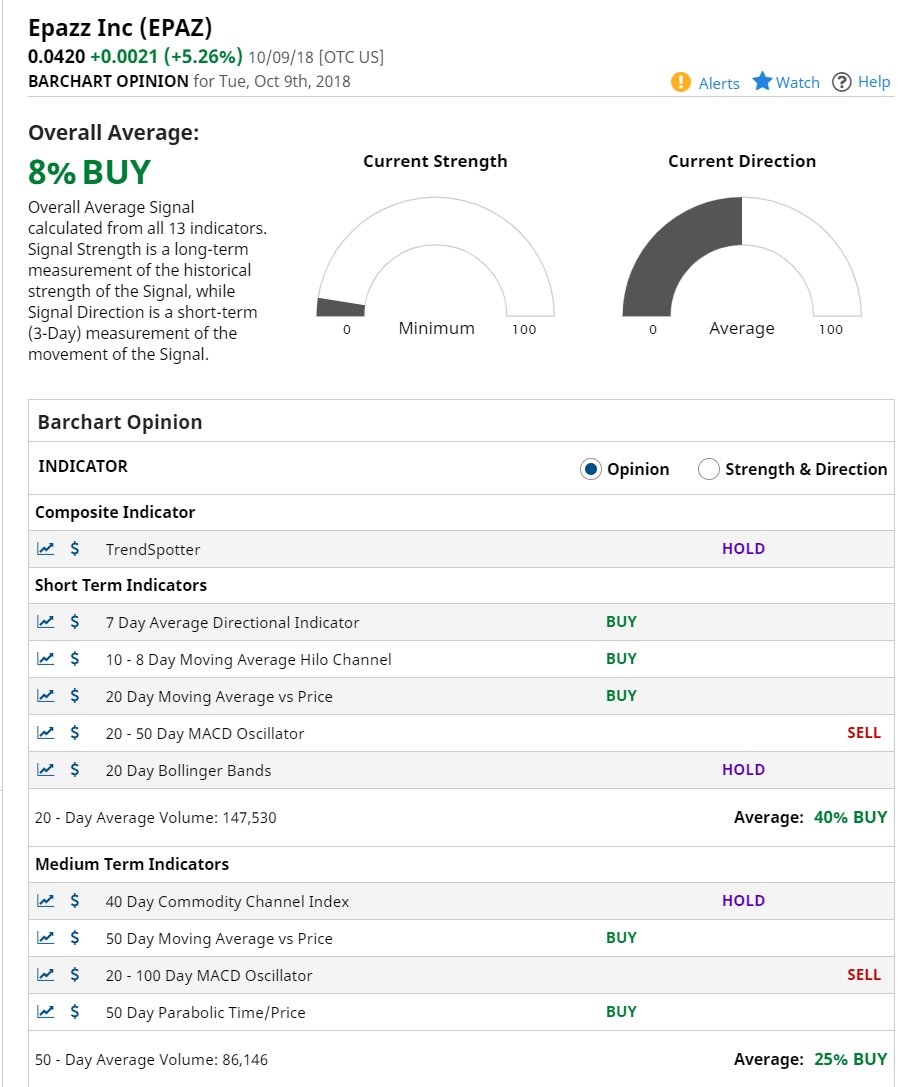Open chart icon for 20 - 50 Day MACD Oscillator
This screenshot has height=1087, width=899.
pos(45,733)
